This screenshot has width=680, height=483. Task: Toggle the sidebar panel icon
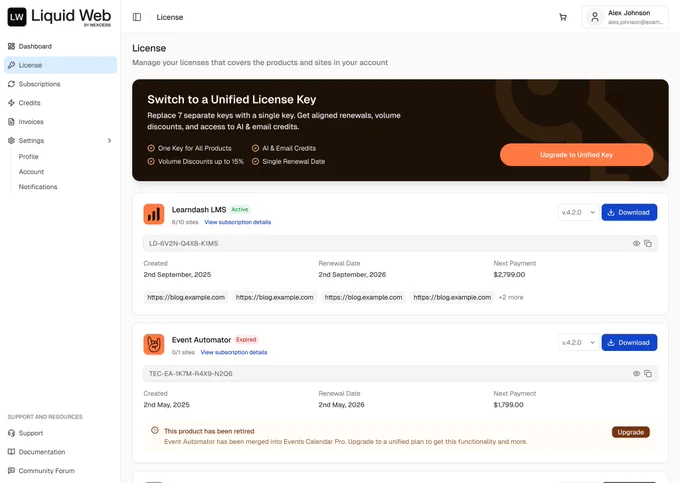(137, 17)
